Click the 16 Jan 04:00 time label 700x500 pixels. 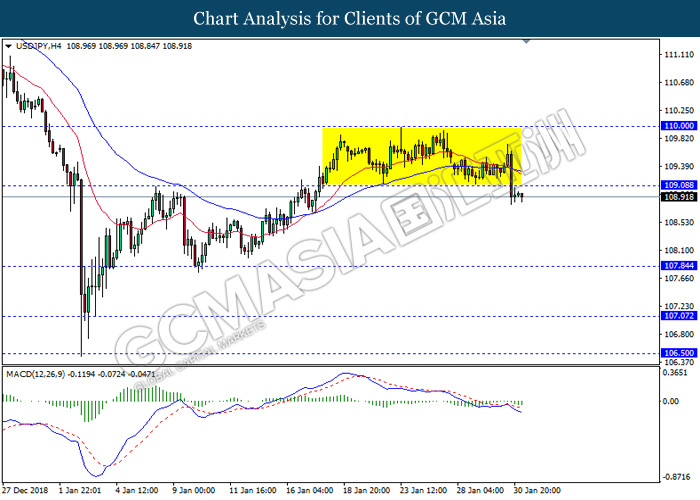pyautogui.click(x=309, y=490)
